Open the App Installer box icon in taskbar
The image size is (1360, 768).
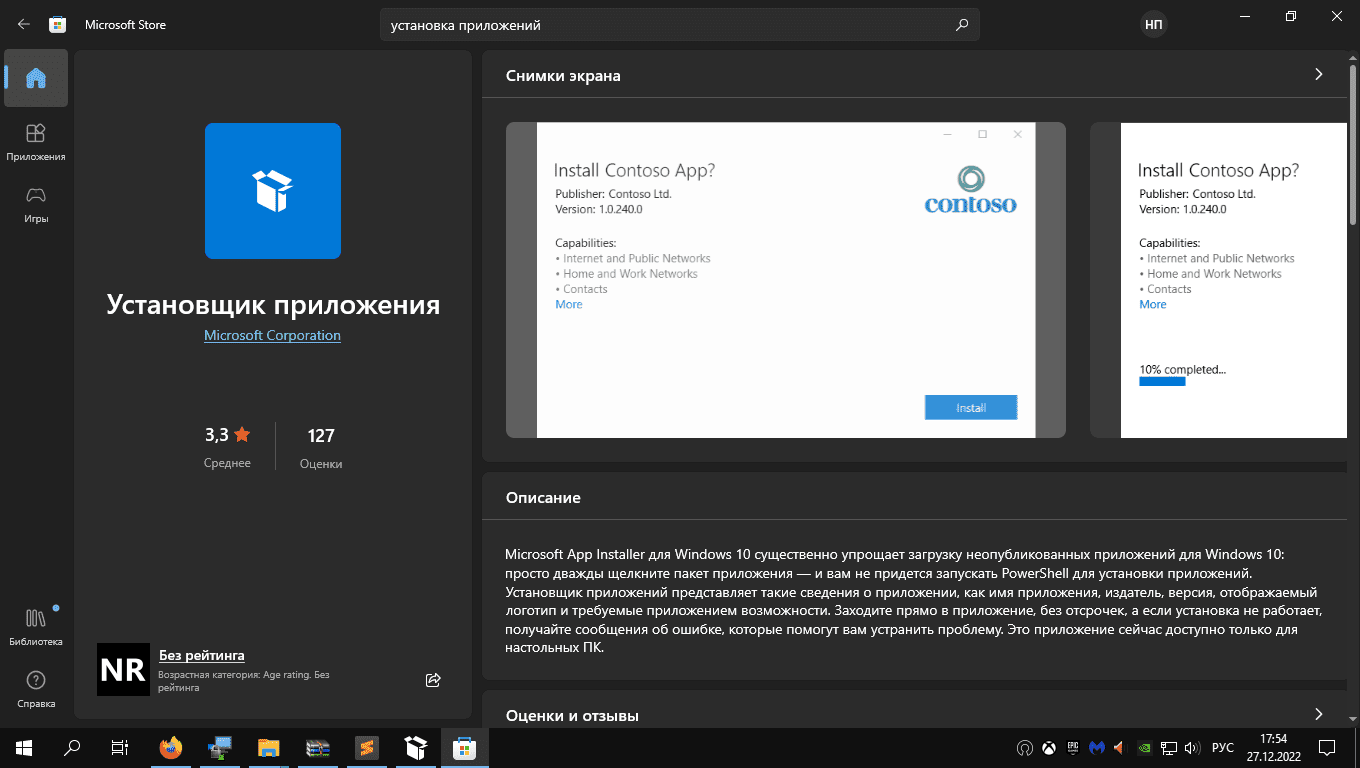(x=416, y=747)
